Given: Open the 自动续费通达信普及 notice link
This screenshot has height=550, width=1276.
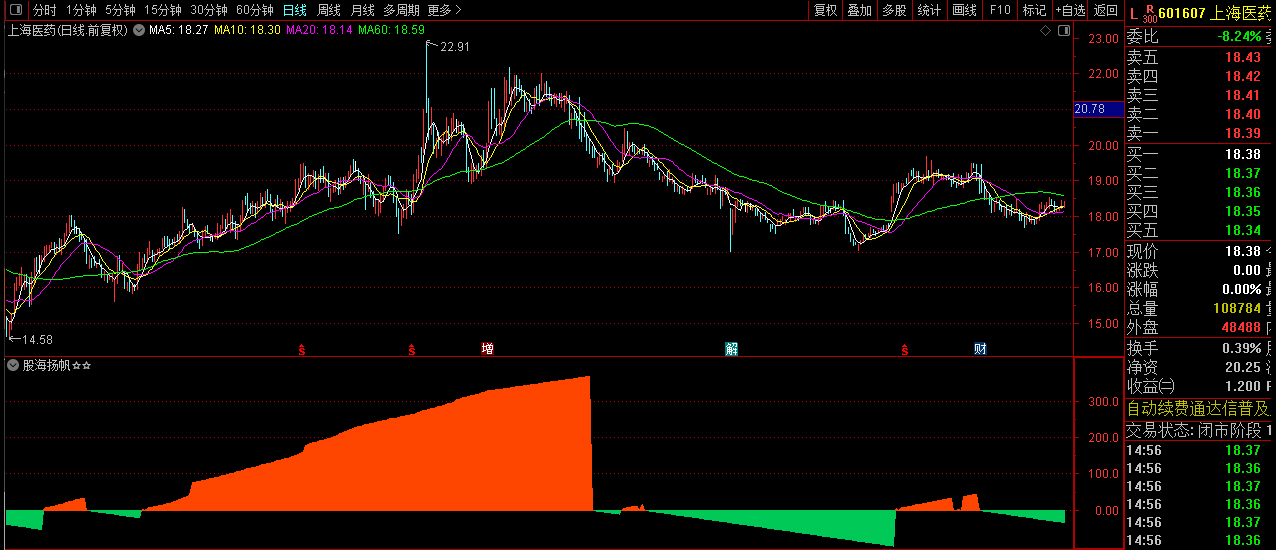Looking at the screenshot, I should point(1199,408).
